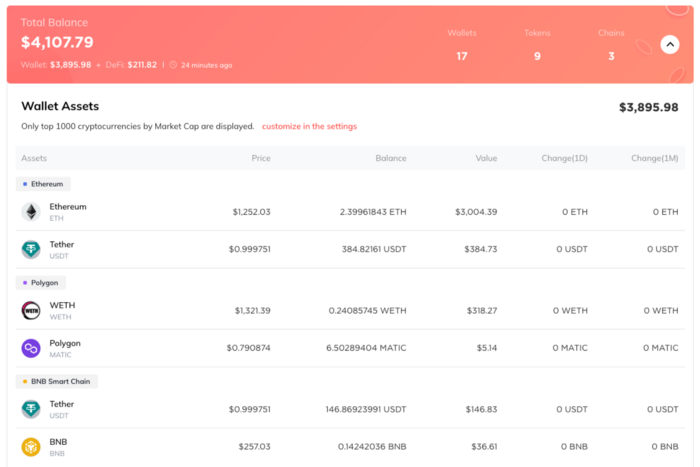Open the customize in the settings link
Viewport: 700px width, 467px height.
(309, 127)
